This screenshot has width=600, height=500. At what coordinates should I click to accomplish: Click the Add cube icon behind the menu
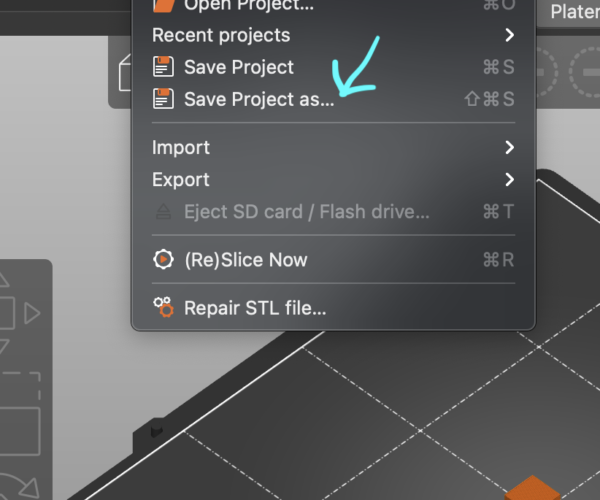125,73
